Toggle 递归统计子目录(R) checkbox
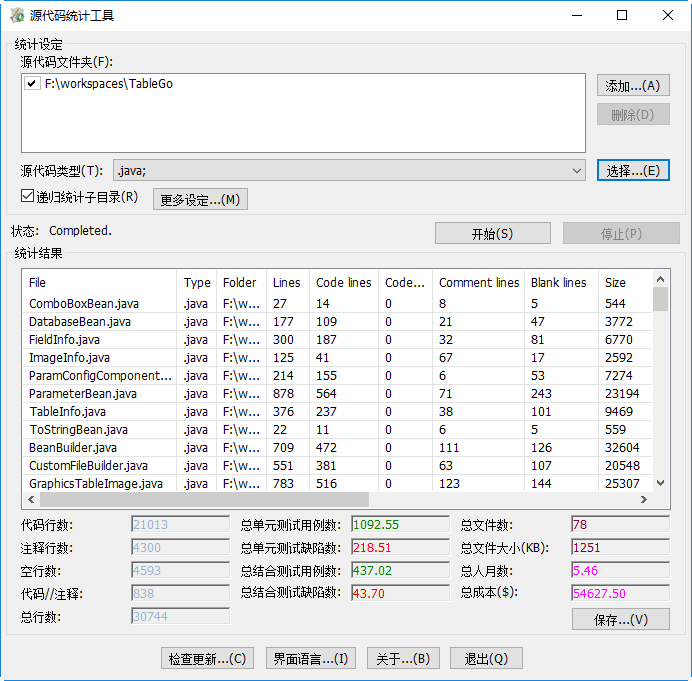The width and height of the screenshot is (692, 681). [27, 196]
